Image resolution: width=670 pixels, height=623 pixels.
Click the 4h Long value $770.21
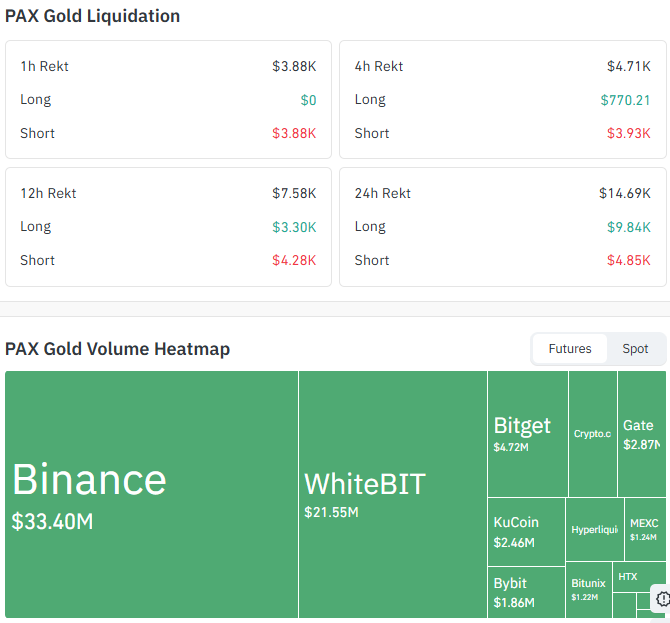pos(625,100)
